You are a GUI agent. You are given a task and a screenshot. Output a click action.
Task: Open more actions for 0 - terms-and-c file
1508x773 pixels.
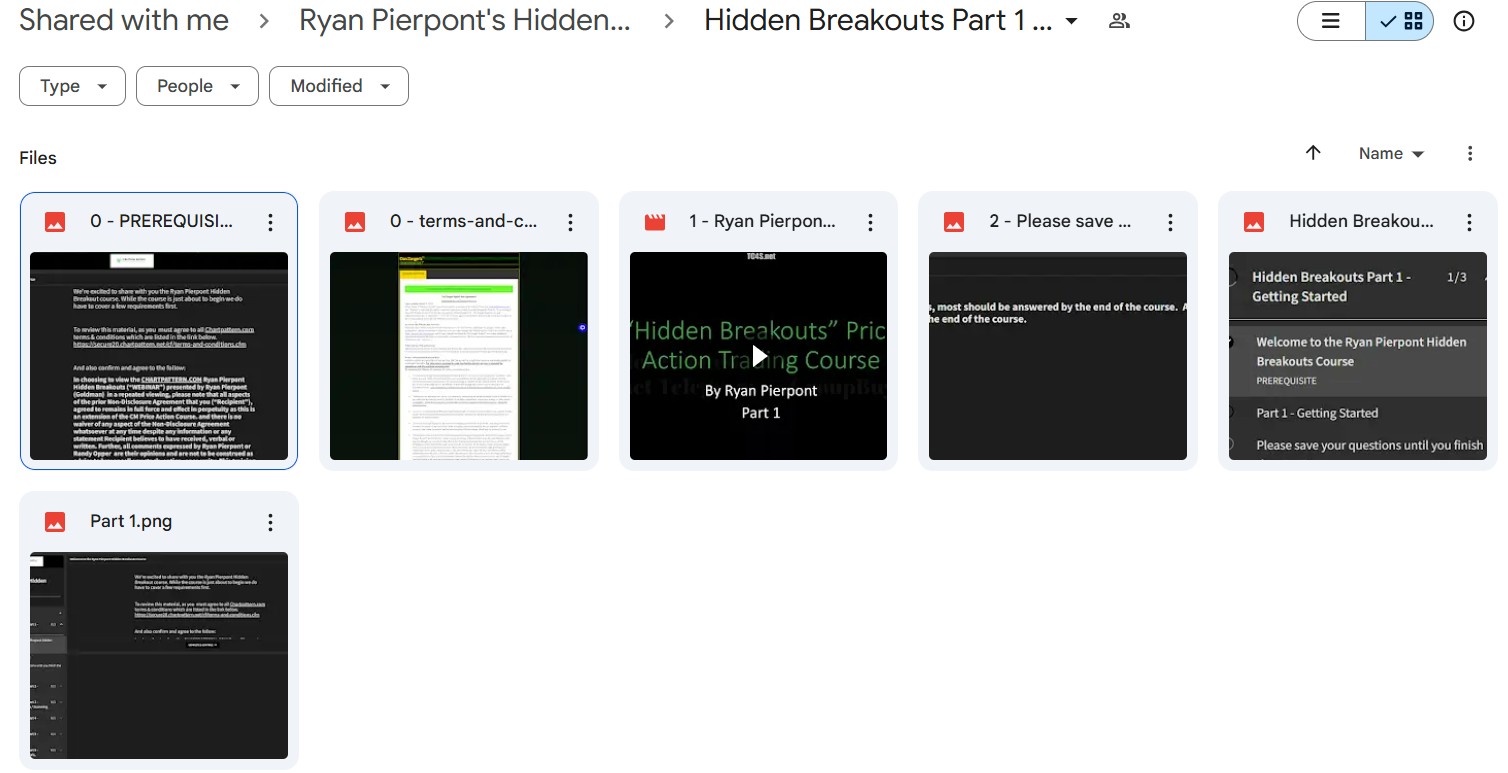click(x=570, y=222)
